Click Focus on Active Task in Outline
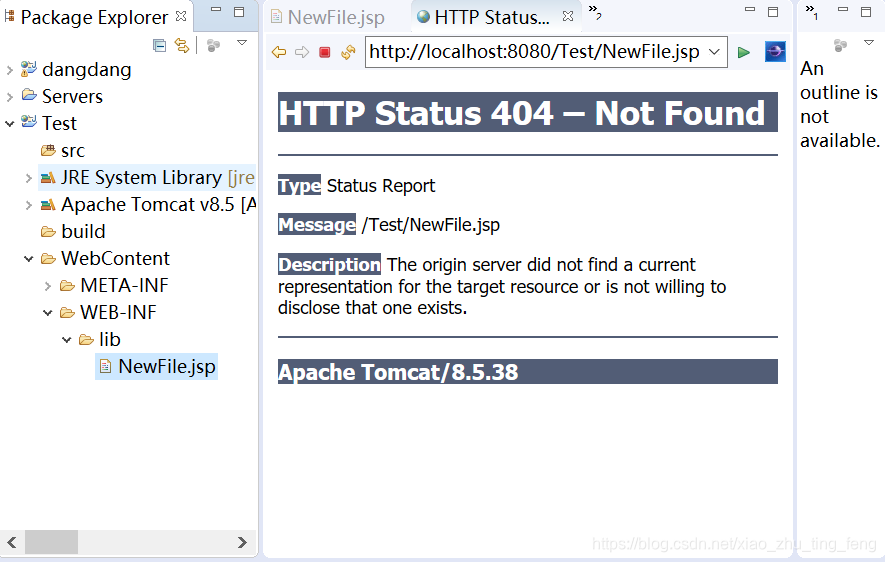885x562 pixels. click(840, 46)
